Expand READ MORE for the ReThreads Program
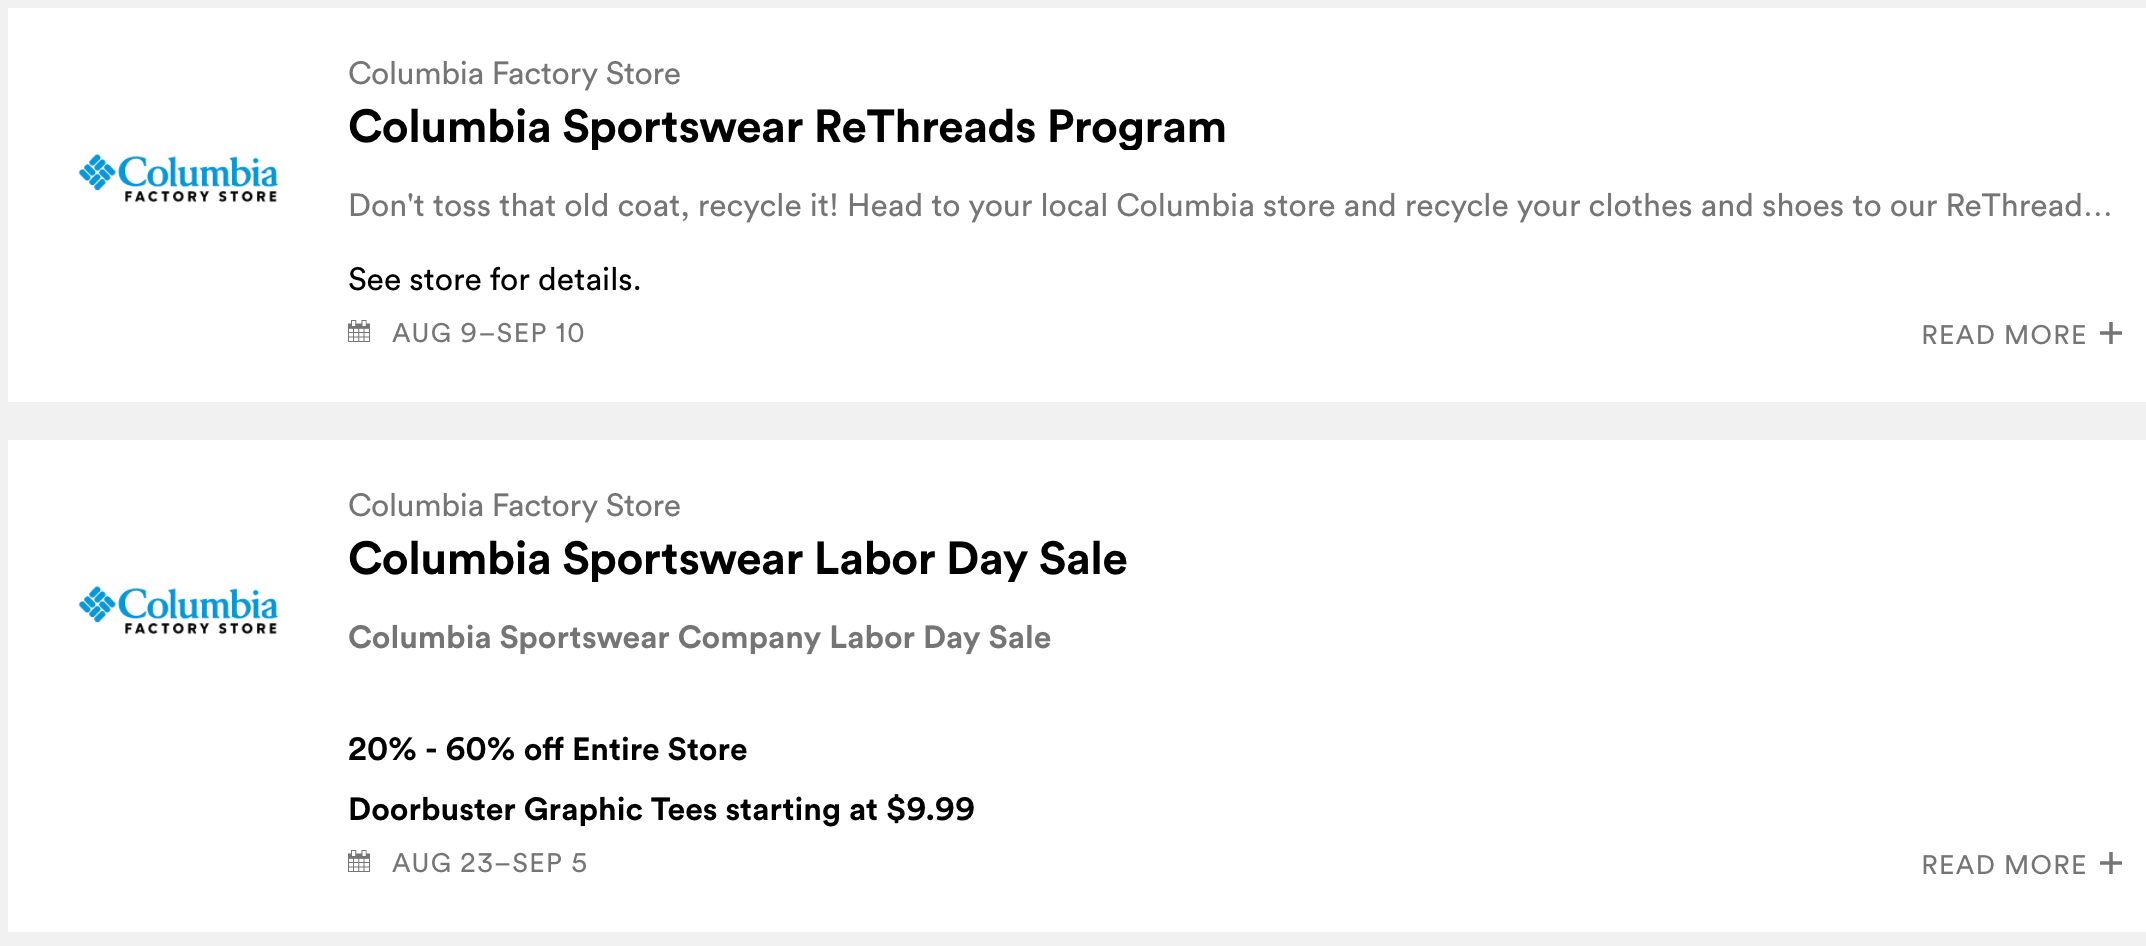This screenshot has width=2146, height=946. click(x=2003, y=335)
